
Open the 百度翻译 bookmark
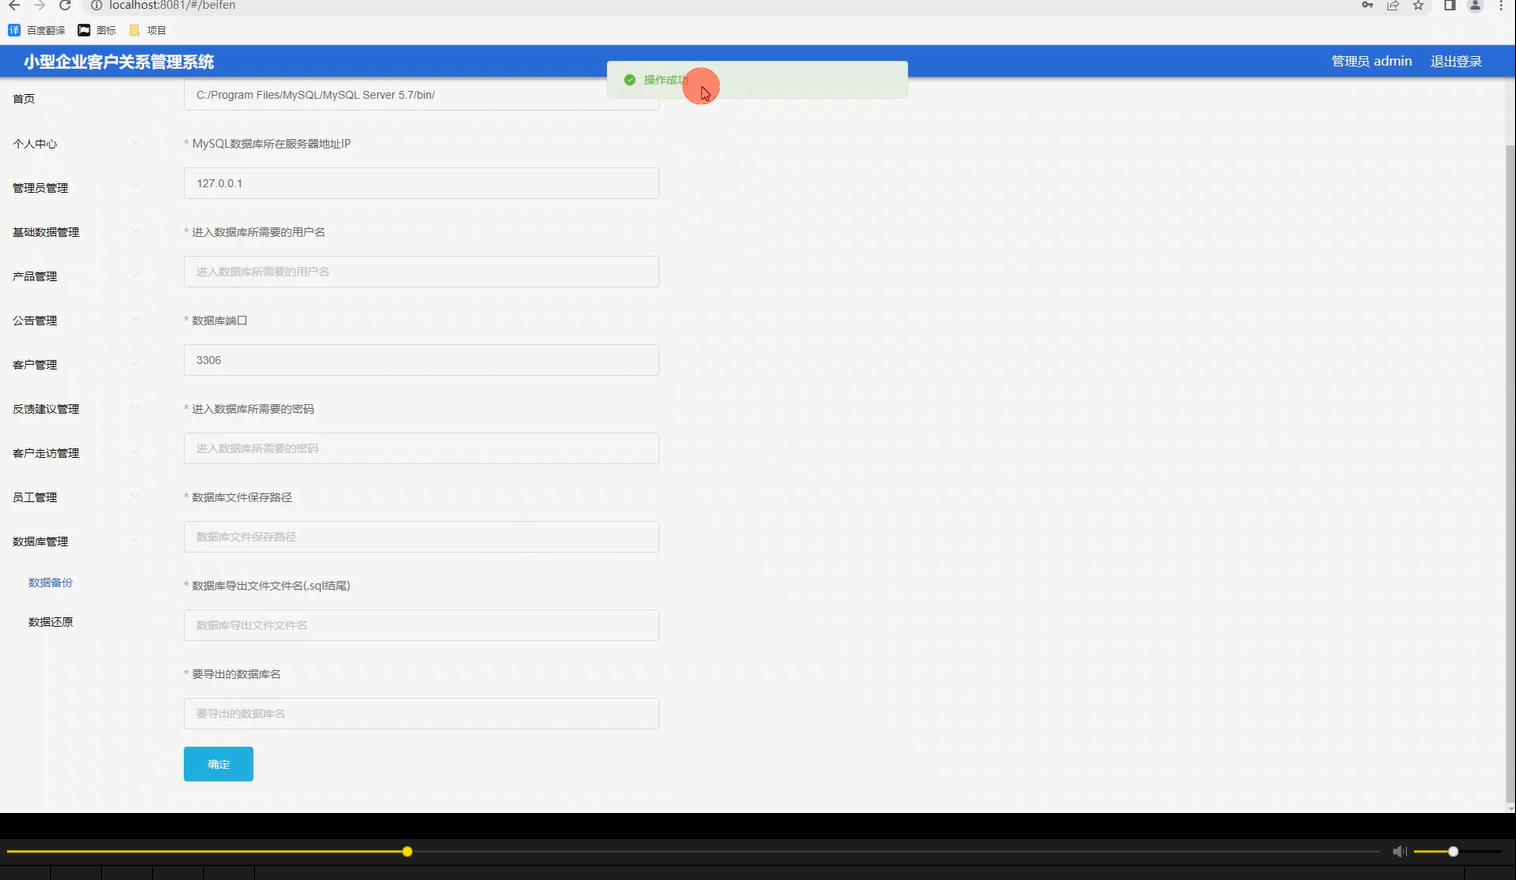click(x=37, y=30)
